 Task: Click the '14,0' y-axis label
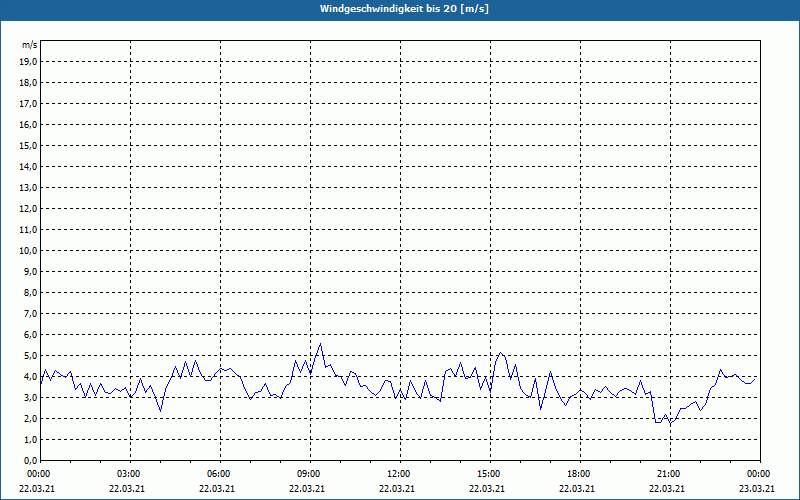28,166
